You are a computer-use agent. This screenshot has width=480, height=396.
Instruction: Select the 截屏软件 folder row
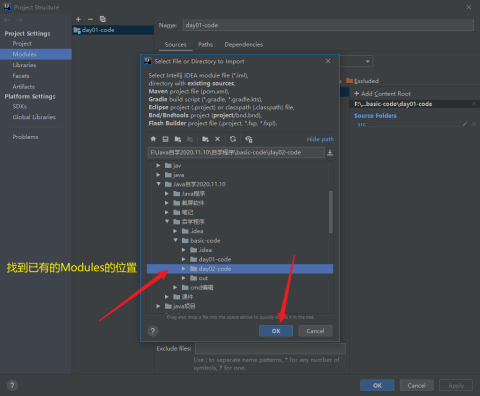(240, 203)
